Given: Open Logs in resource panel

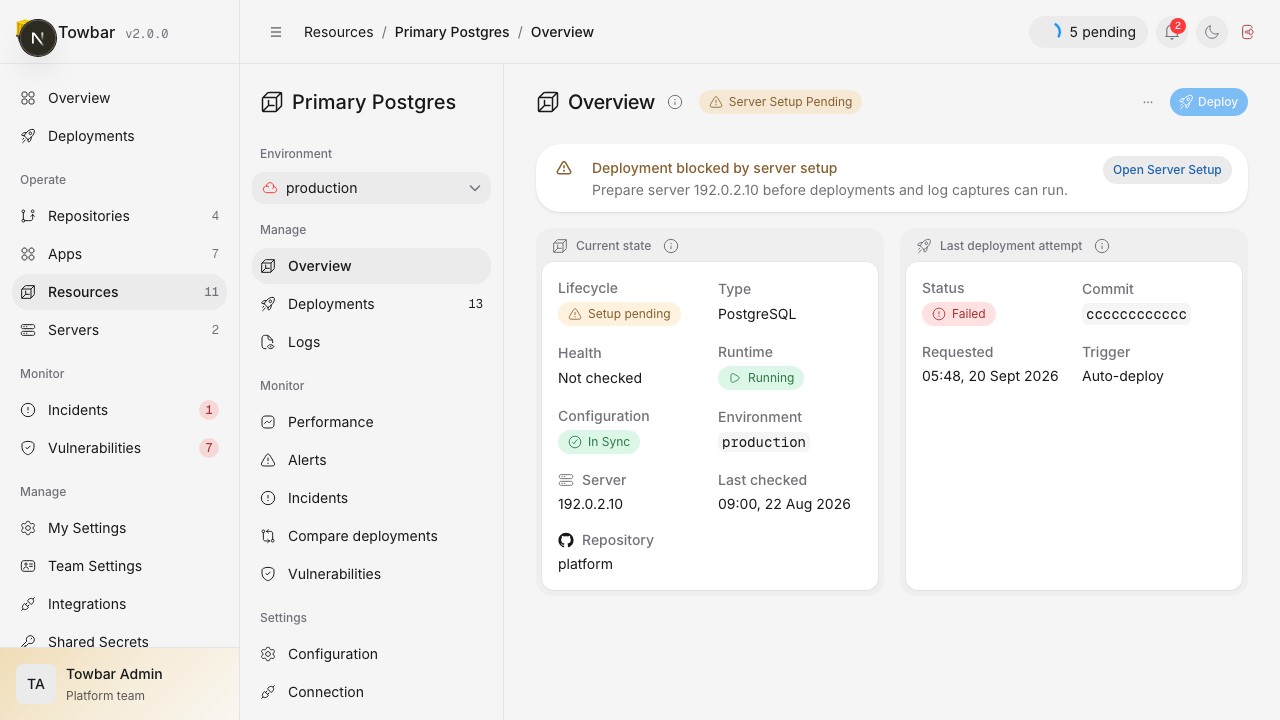Looking at the screenshot, I should point(372,342).
